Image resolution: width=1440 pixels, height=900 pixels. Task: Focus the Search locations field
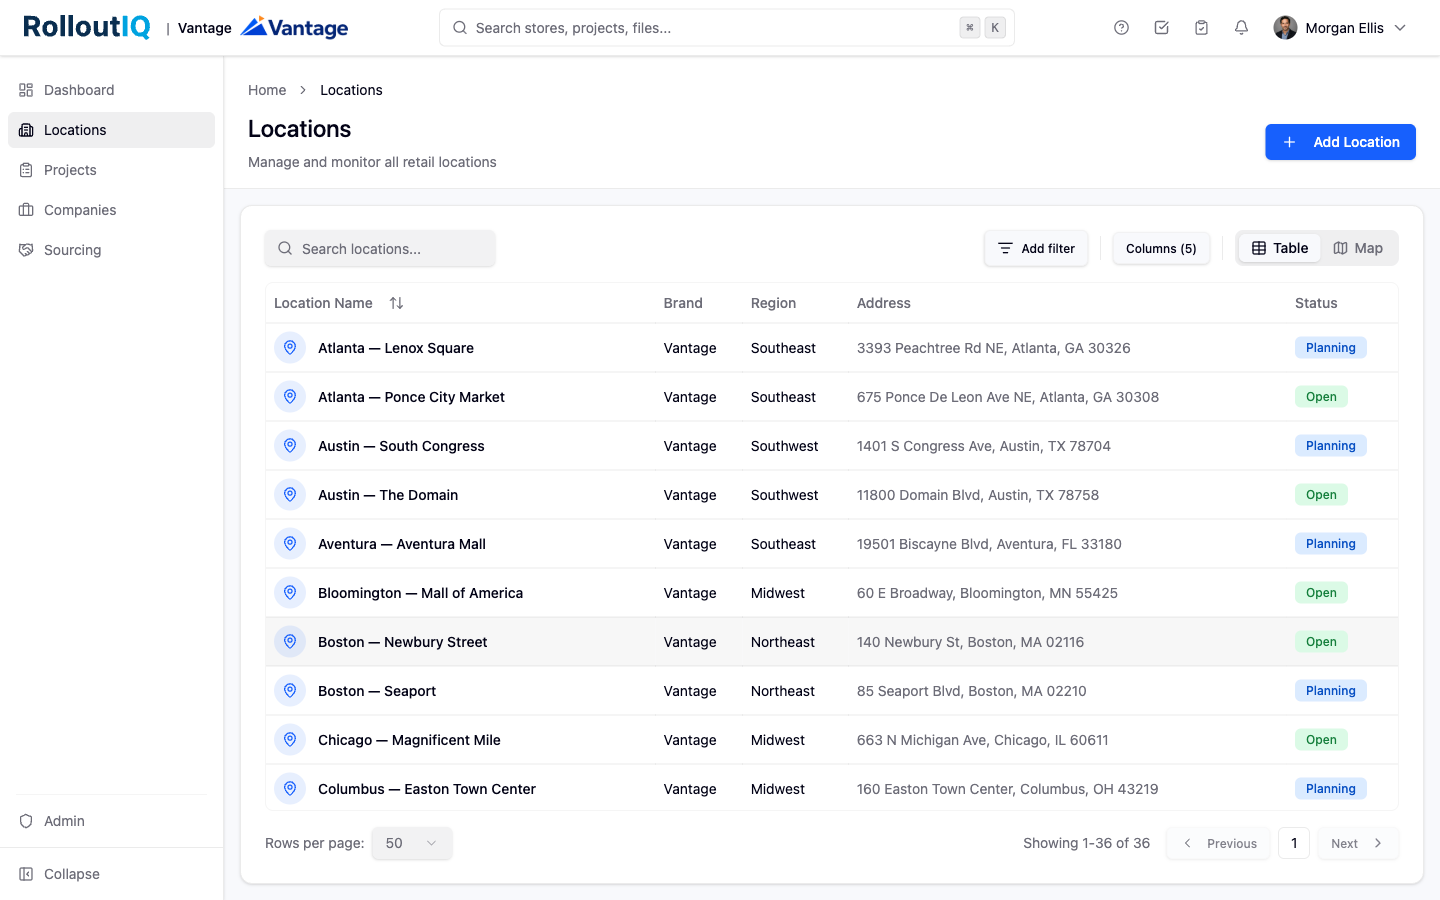[380, 249]
